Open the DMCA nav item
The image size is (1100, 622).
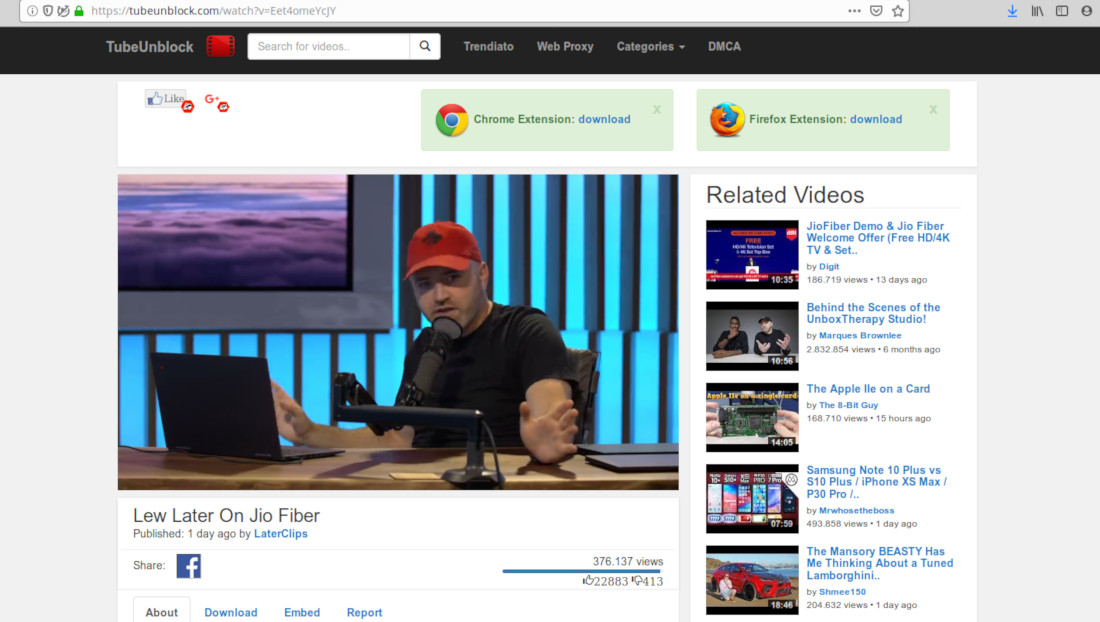(x=724, y=46)
